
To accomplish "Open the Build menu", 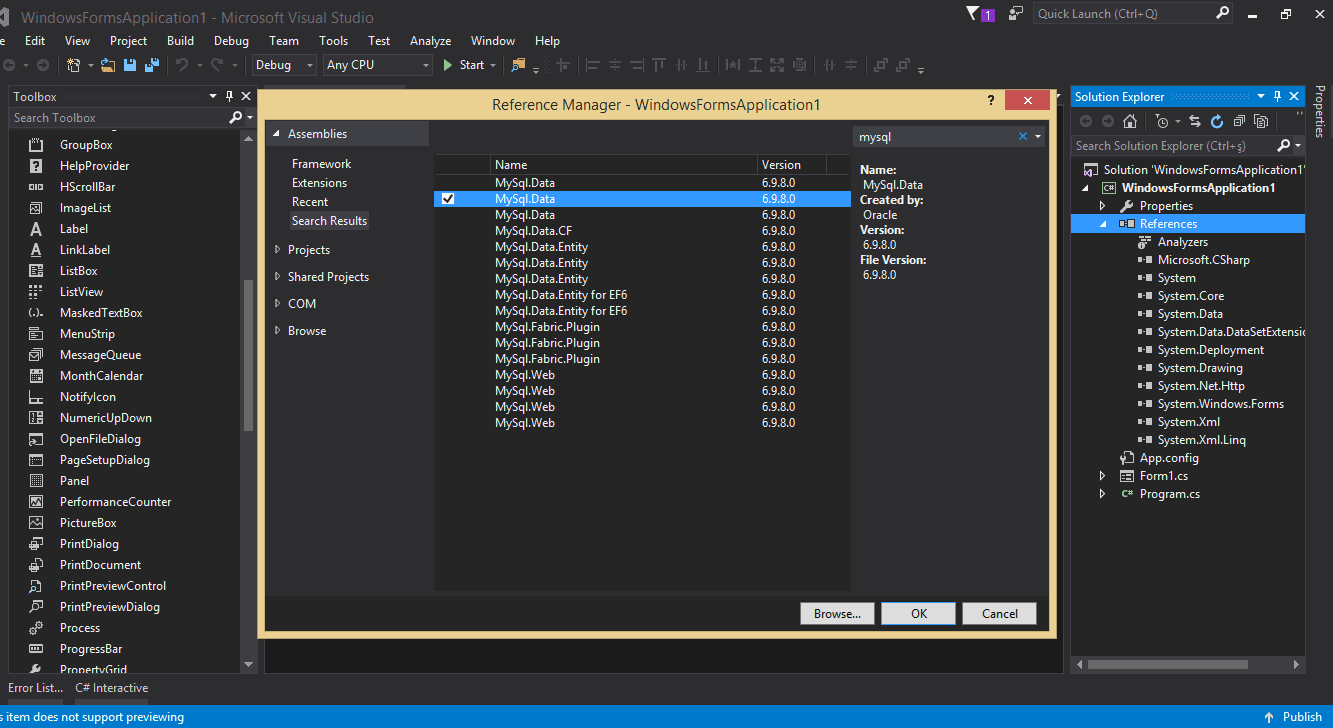I will (180, 41).
